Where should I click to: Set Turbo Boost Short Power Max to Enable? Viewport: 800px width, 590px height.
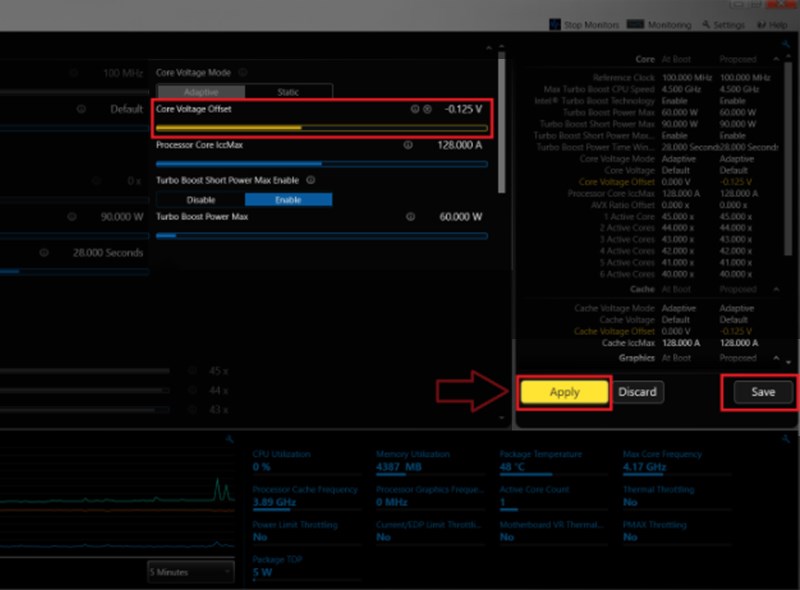288,200
